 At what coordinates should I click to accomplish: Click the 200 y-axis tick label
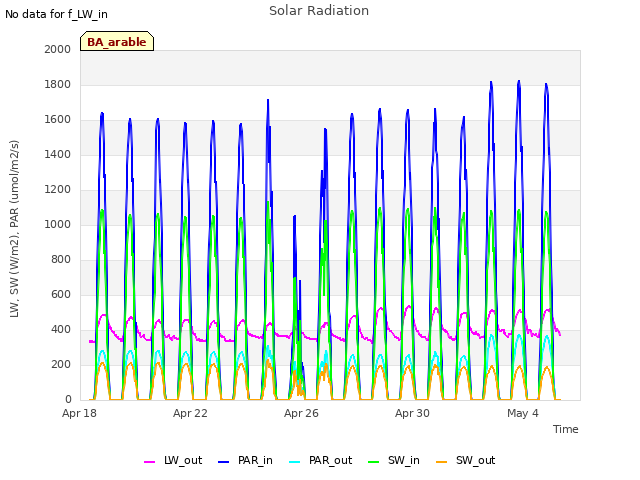[x=61, y=364]
